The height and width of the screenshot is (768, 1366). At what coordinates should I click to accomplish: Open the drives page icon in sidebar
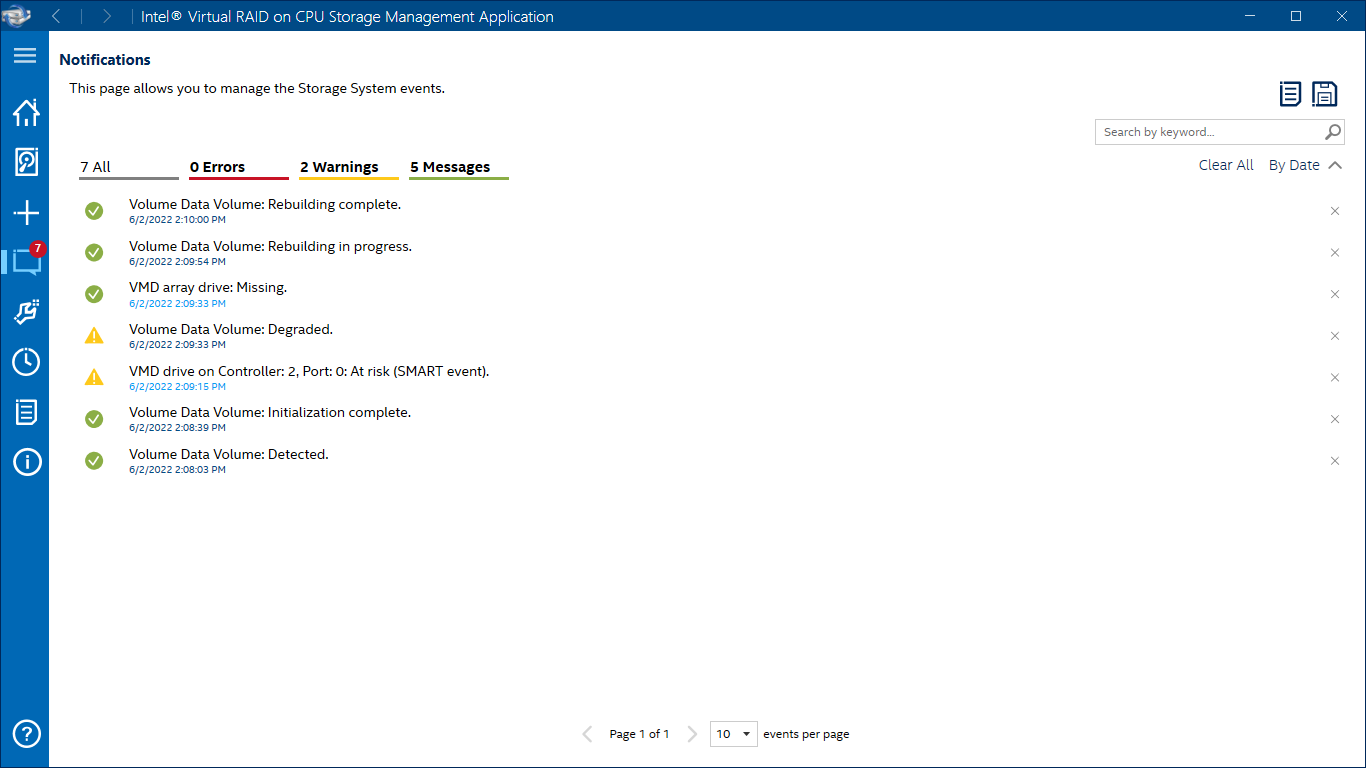pyautogui.click(x=26, y=162)
